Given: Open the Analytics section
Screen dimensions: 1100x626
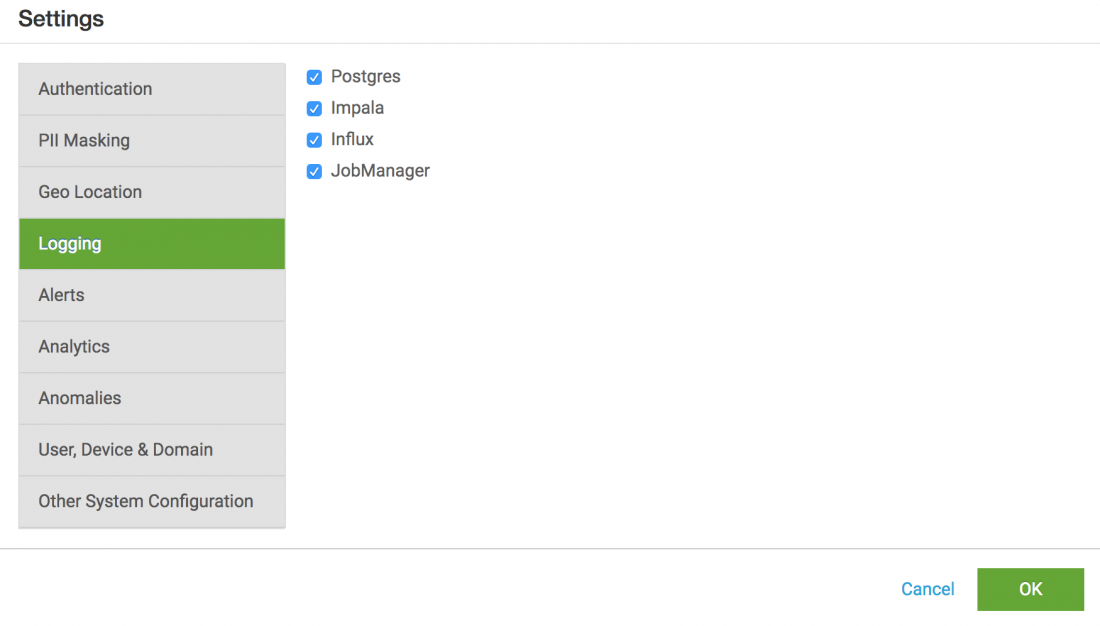Looking at the screenshot, I should tap(152, 347).
